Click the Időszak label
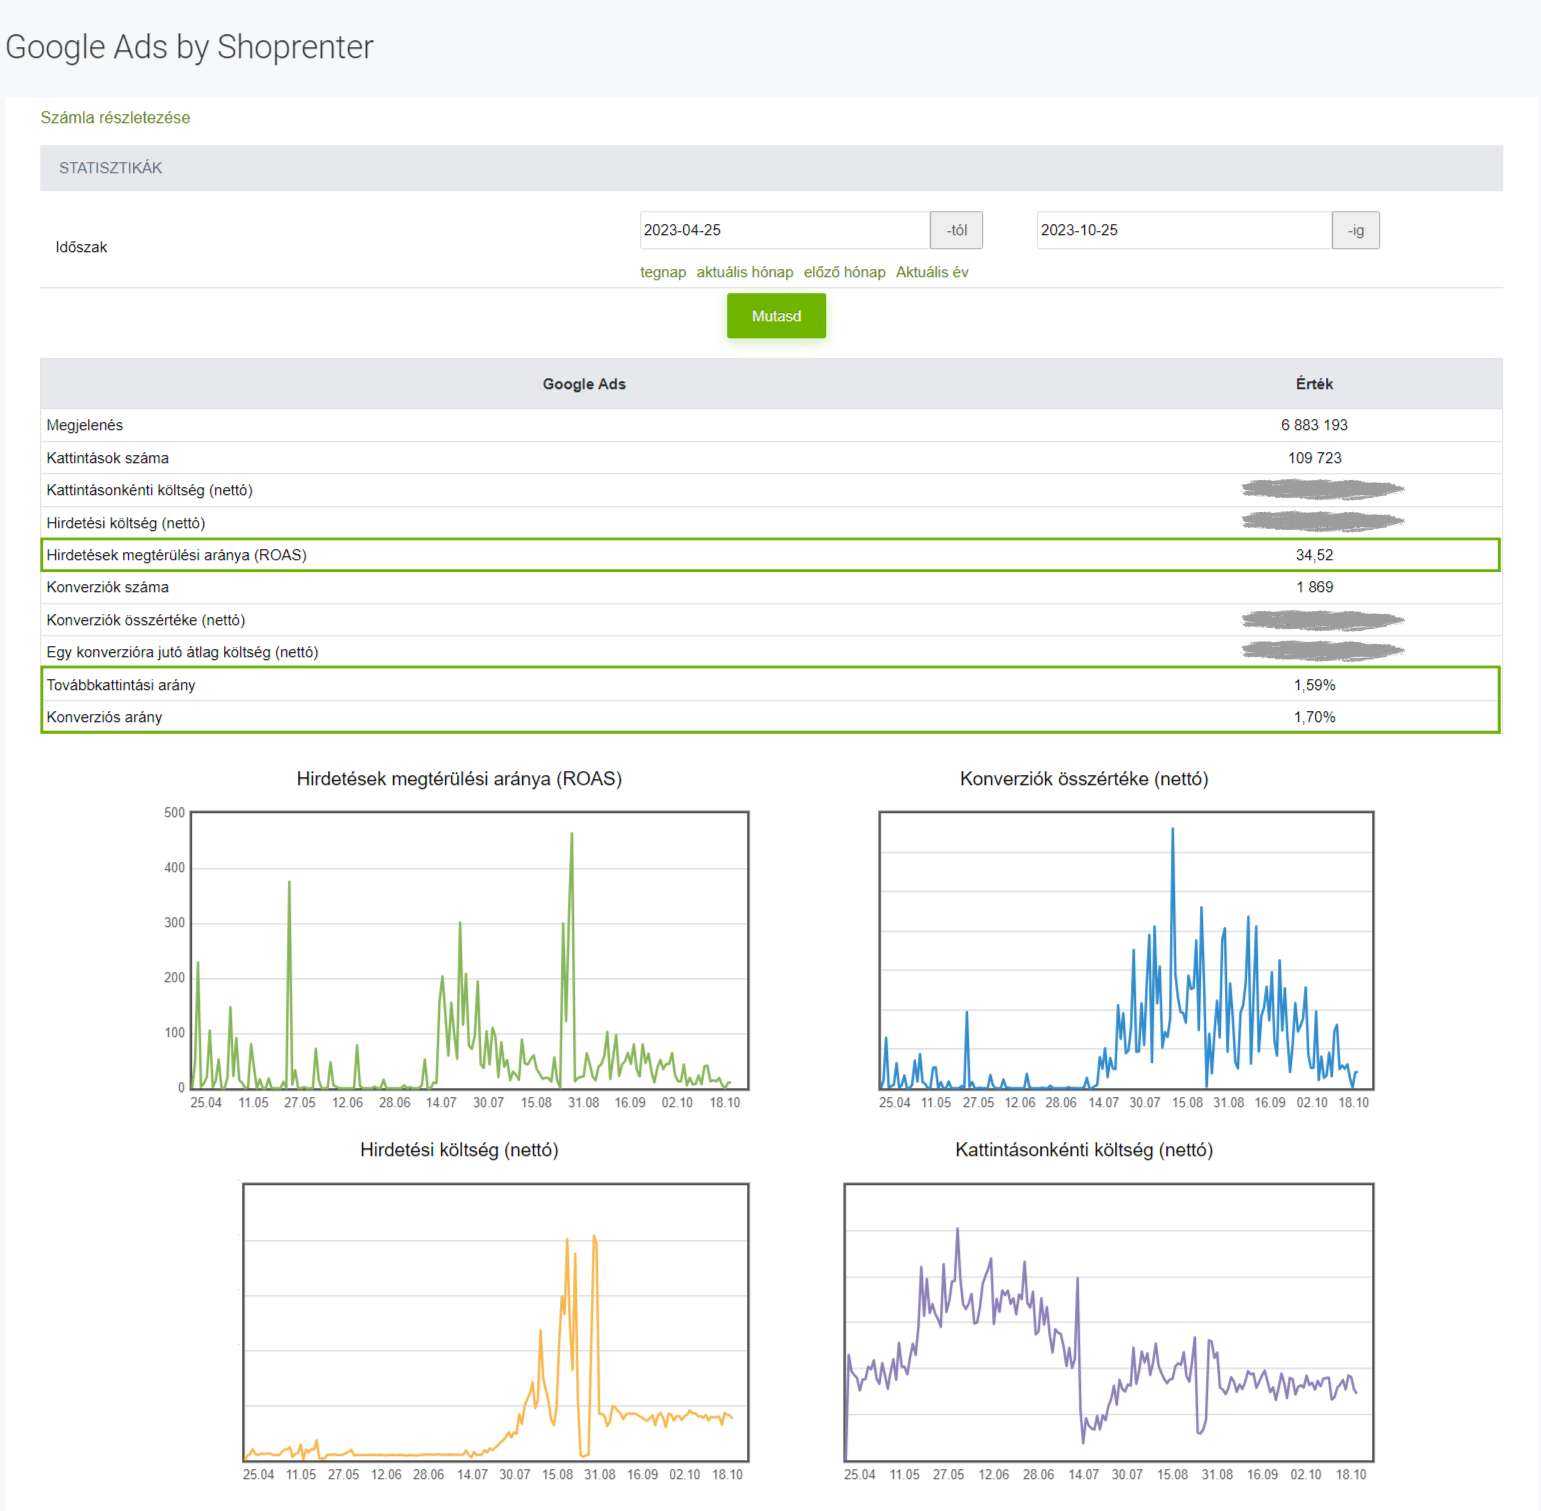Screen dimensions: 1541x1511 (81, 247)
